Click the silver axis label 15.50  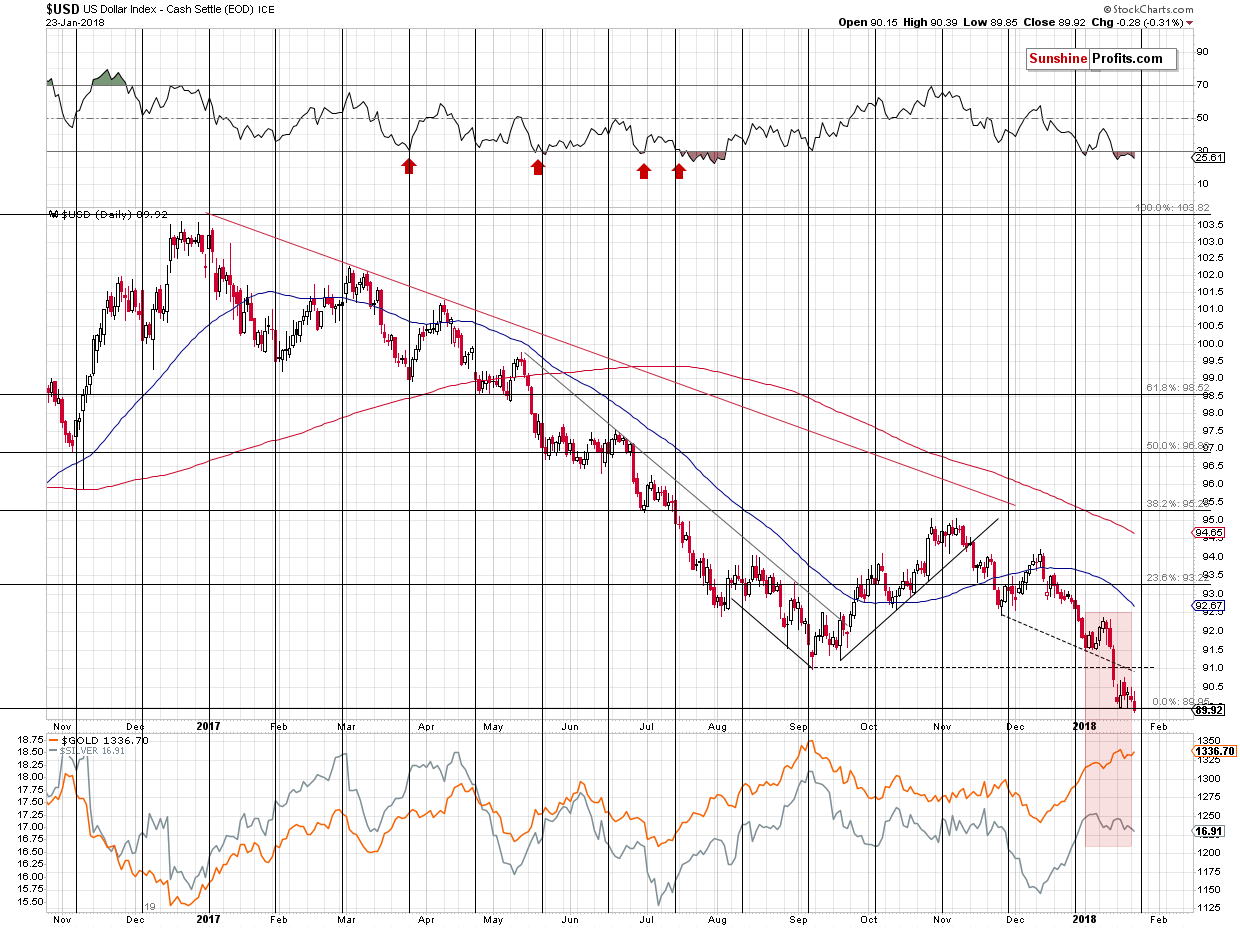click(x=30, y=901)
